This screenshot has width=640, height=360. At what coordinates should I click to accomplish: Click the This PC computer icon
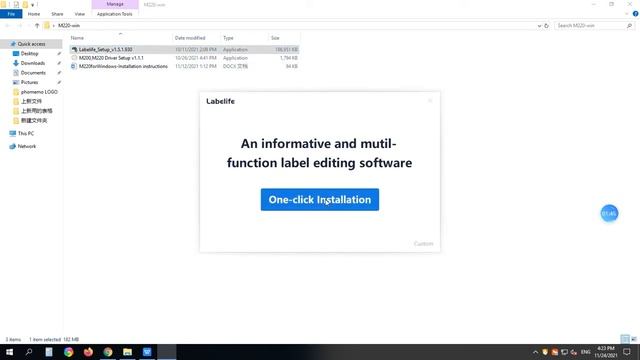point(13,133)
